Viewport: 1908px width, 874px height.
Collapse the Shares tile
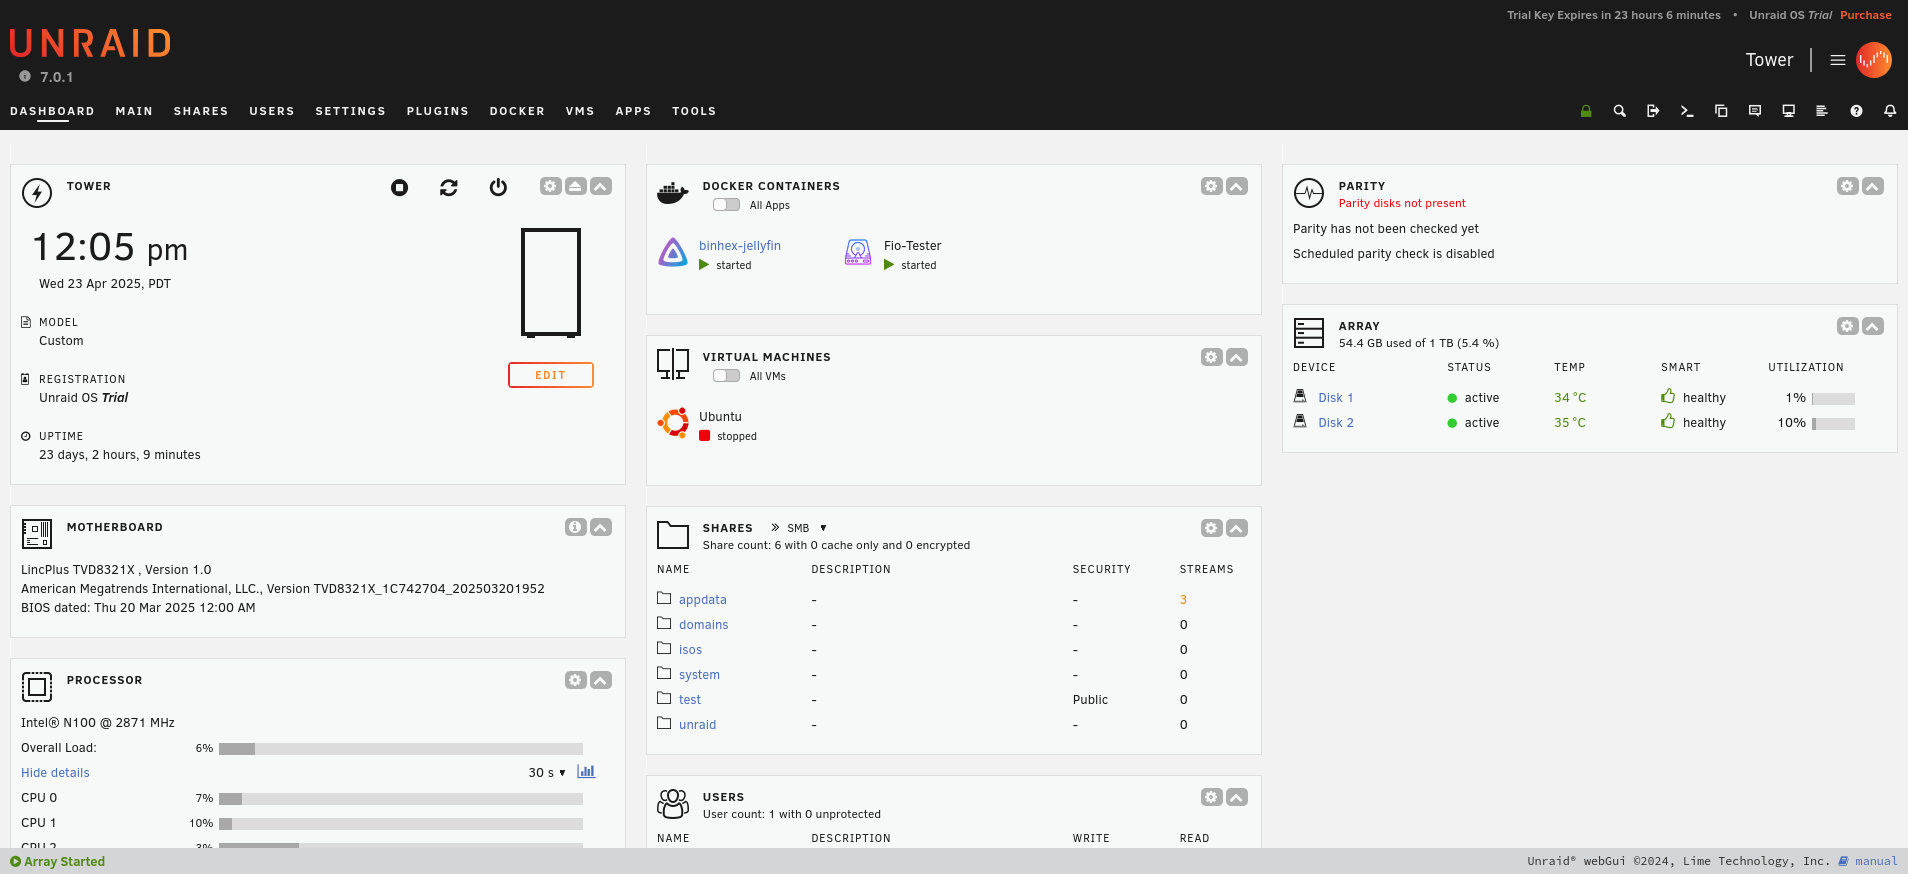(x=1237, y=528)
